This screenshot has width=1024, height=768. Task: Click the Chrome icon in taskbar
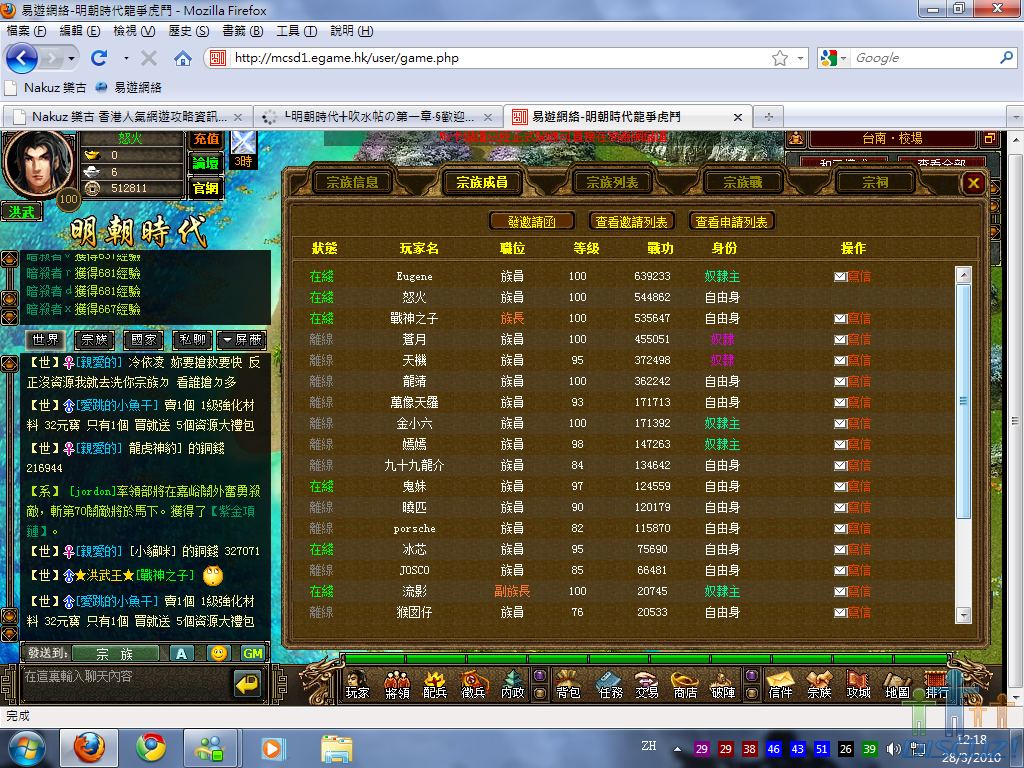pyautogui.click(x=151, y=748)
